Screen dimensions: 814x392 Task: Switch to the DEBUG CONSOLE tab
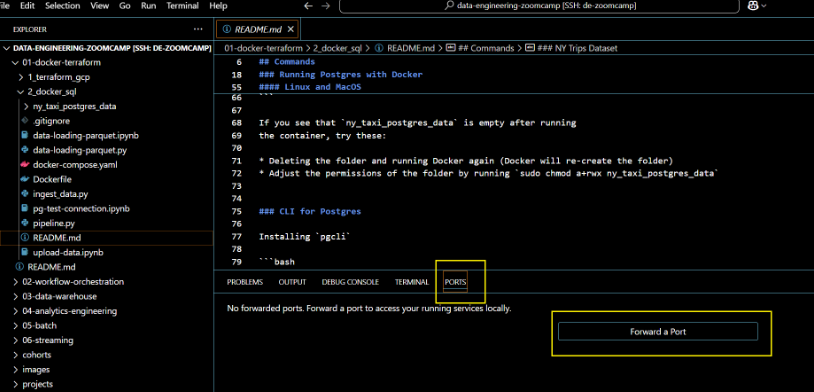pyautogui.click(x=350, y=282)
